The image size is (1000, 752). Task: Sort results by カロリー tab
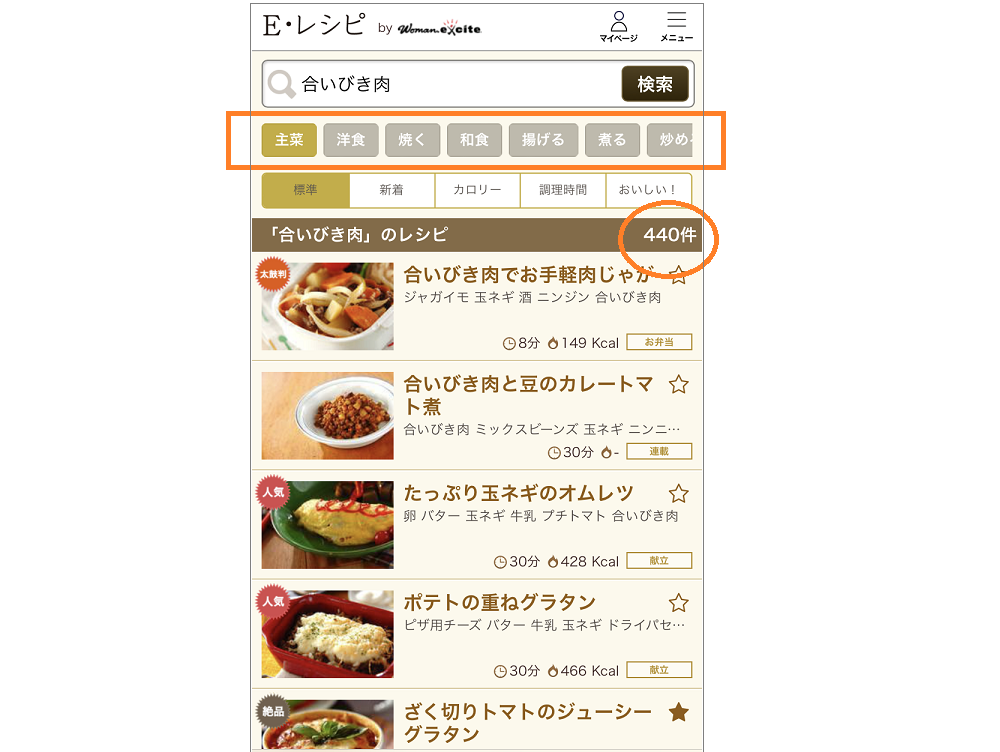(477, 190)
